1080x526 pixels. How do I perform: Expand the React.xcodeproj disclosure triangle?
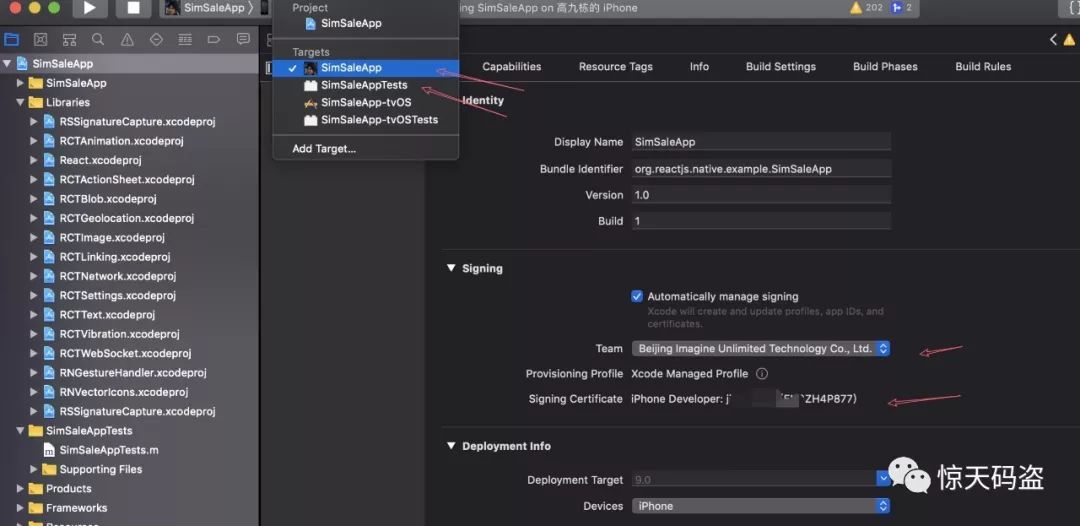(x=34, y=160)
